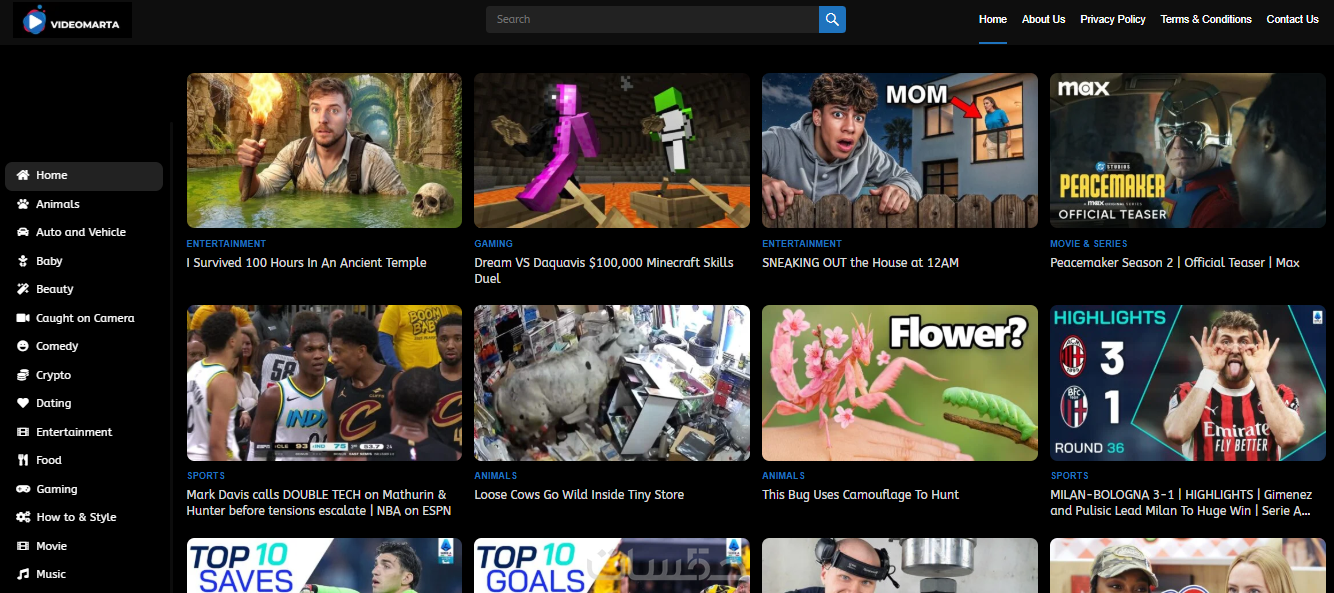Click the Caught on Camera video icon
1334x593 pixels.
click(x=23, y=318)
